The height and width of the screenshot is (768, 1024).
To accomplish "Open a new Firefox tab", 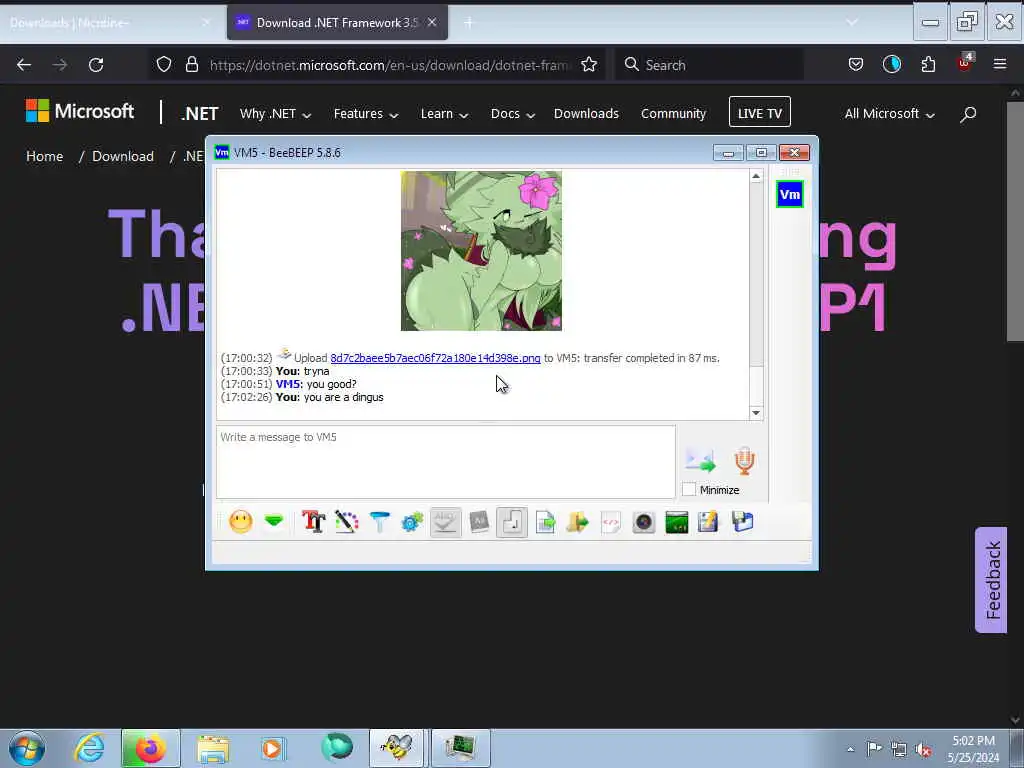I will pyautogui.click(x=468, y=23).
